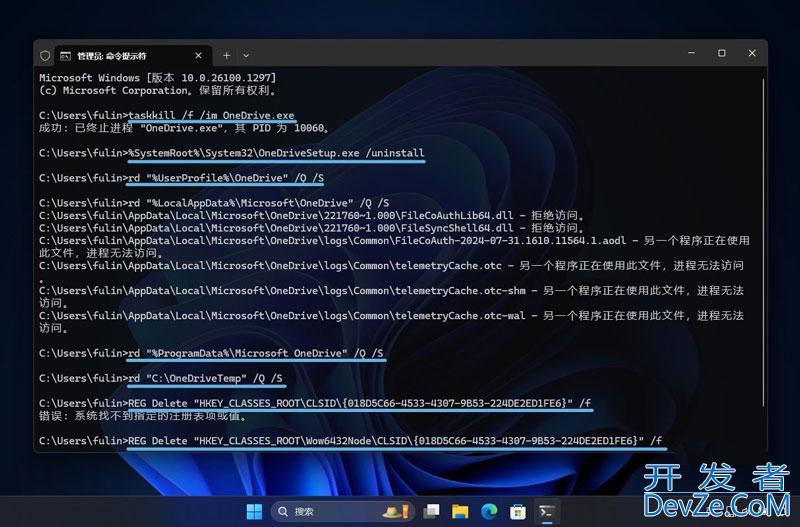Click the rd "C:\OneDriveTemp" command

[x=205, y=378]
